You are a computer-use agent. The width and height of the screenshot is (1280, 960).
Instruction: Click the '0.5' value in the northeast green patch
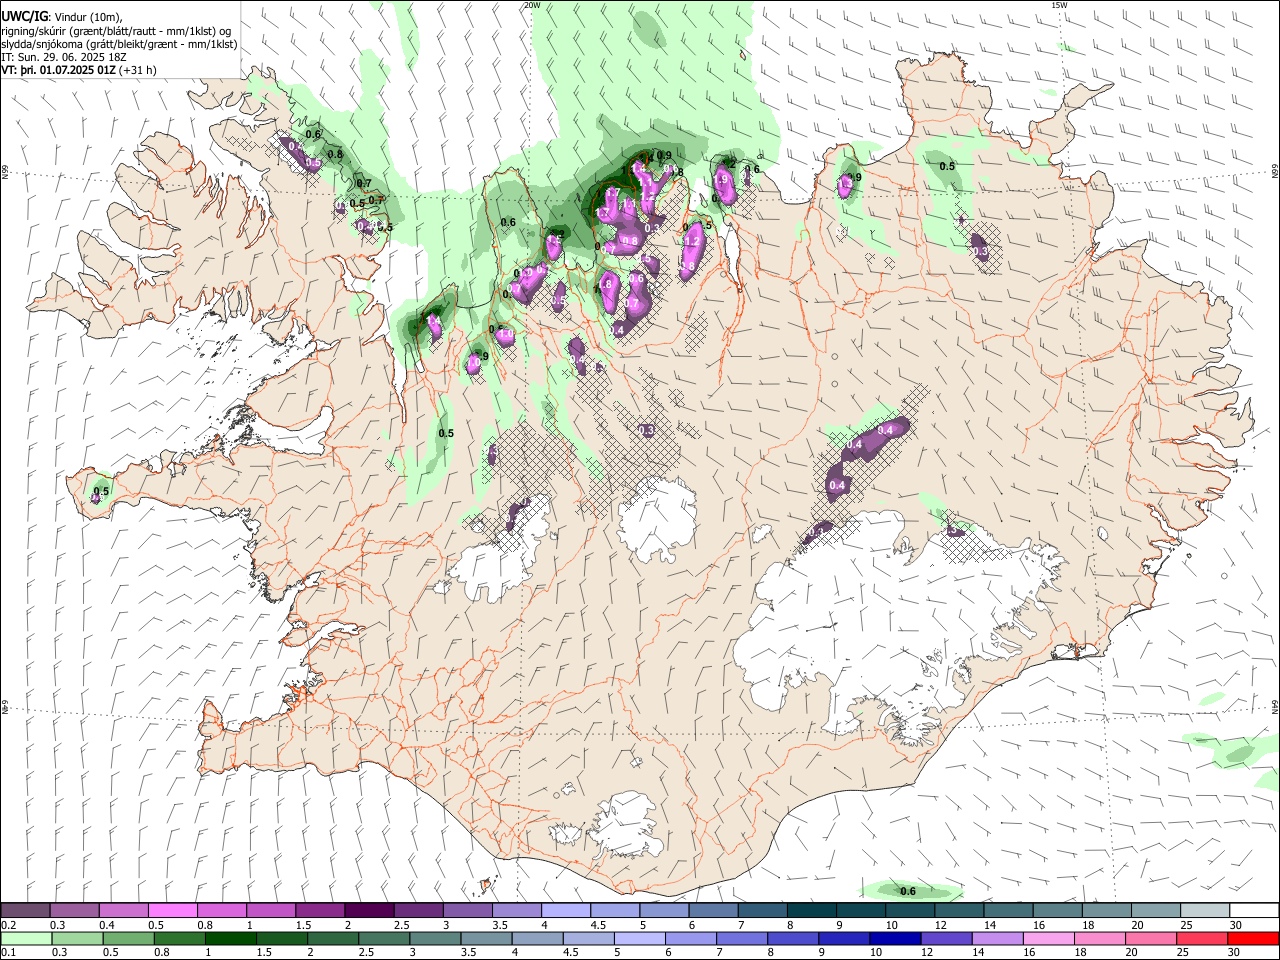pos(947,166)
